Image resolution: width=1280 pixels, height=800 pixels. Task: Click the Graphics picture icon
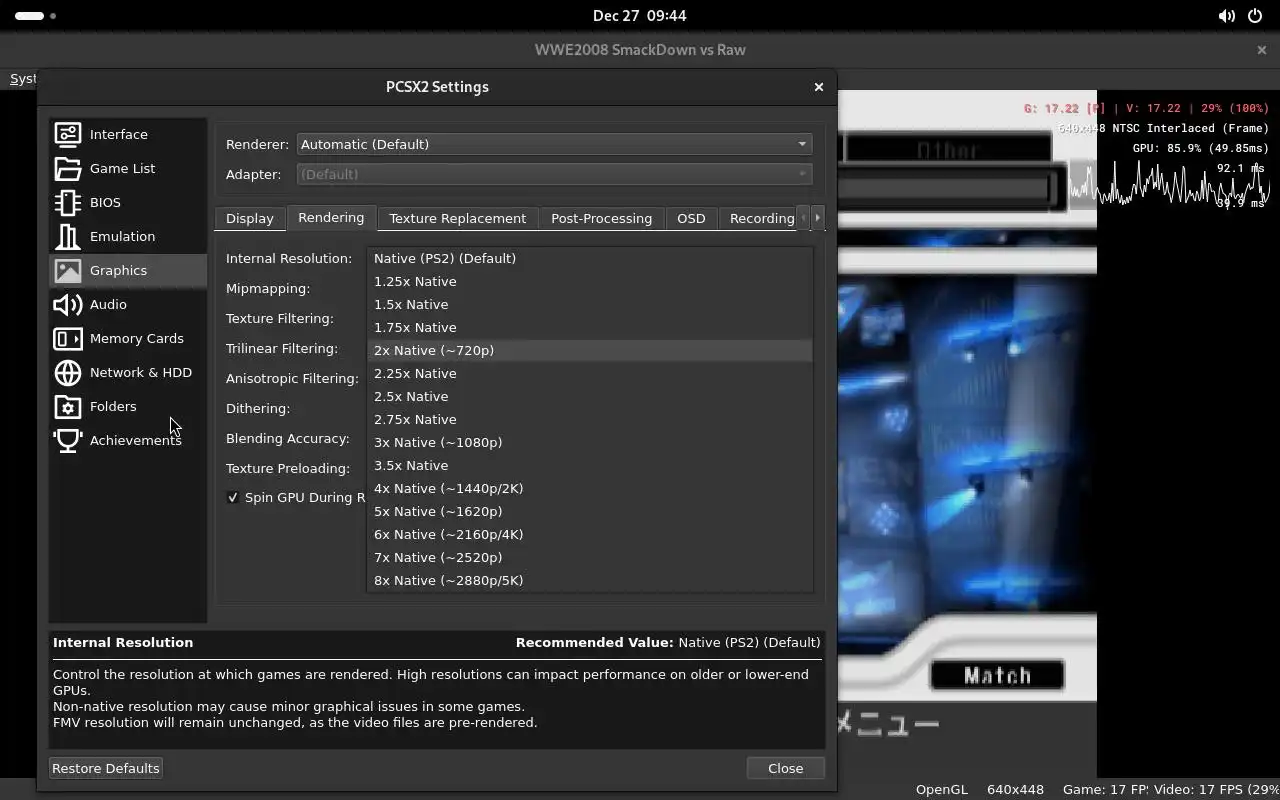click(68, 270)
